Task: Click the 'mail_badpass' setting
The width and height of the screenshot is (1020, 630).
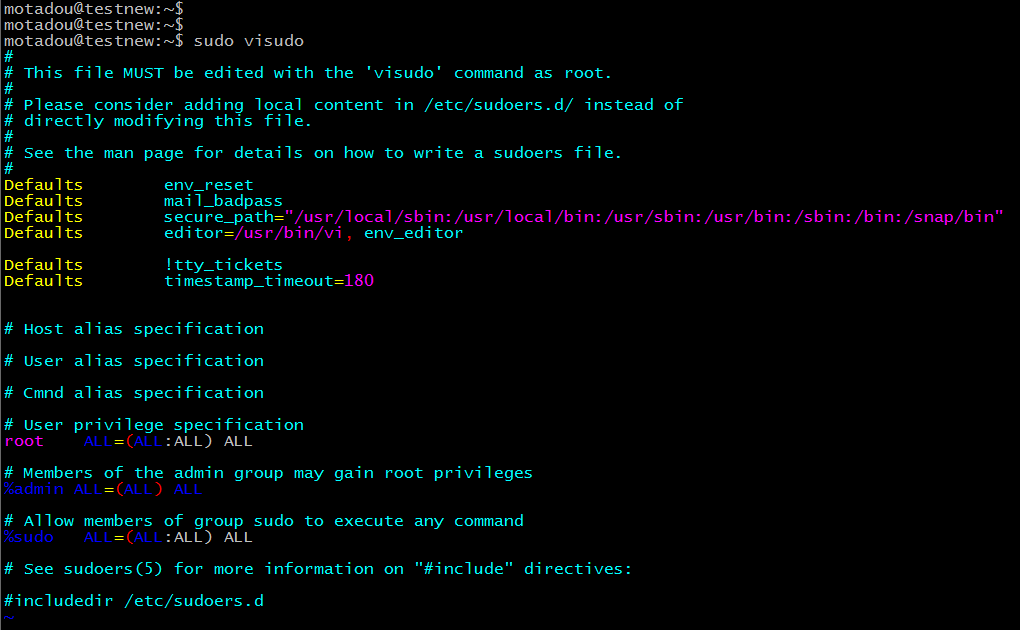Action: pos(223,201)
